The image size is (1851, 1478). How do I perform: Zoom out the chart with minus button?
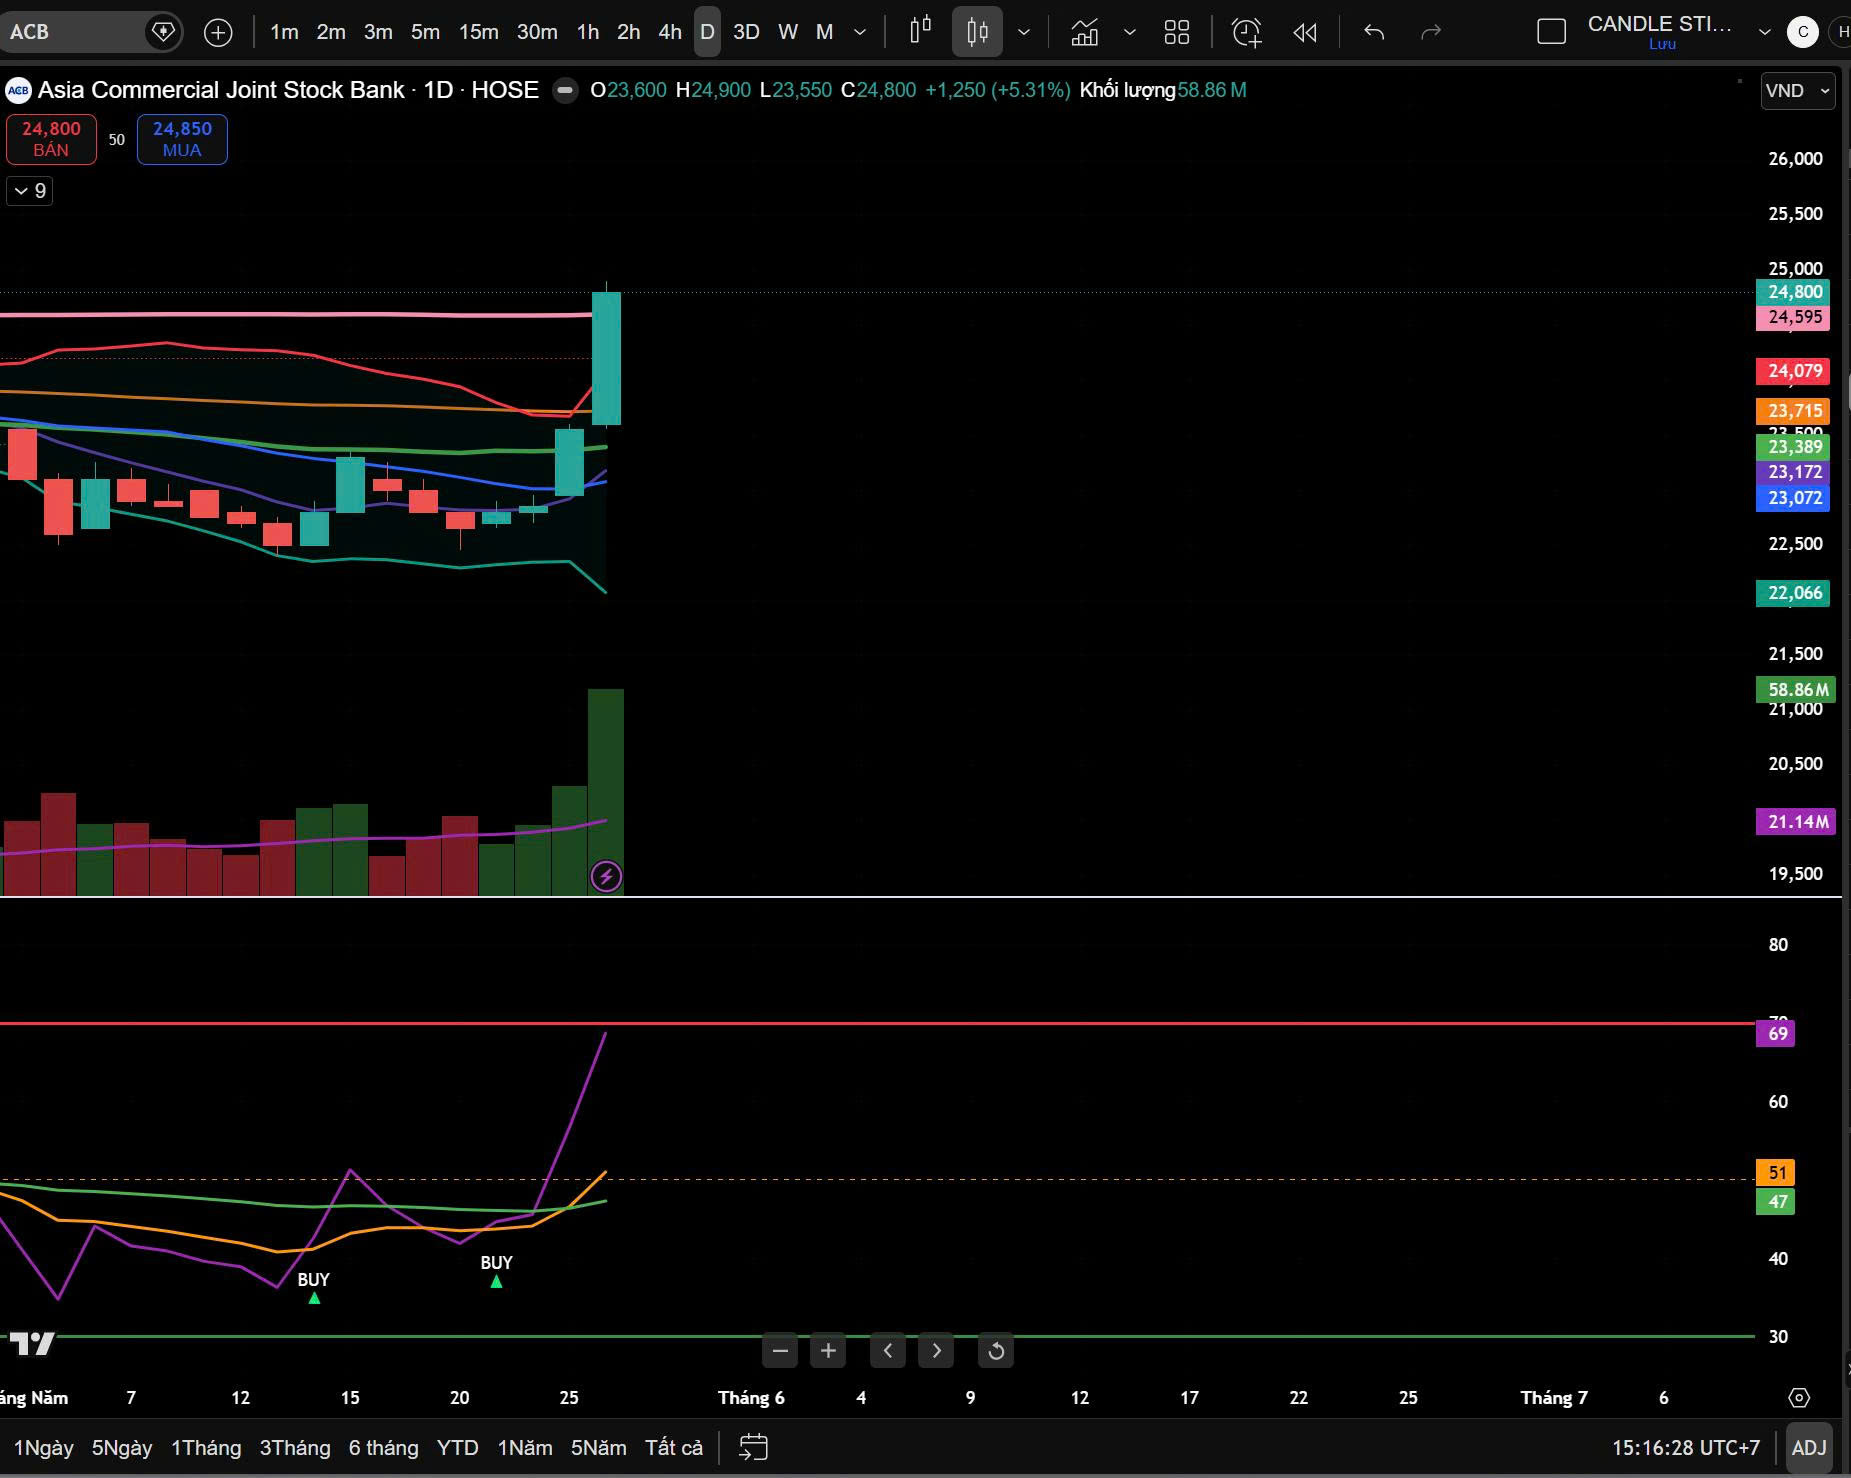(x=780, y=1351)
